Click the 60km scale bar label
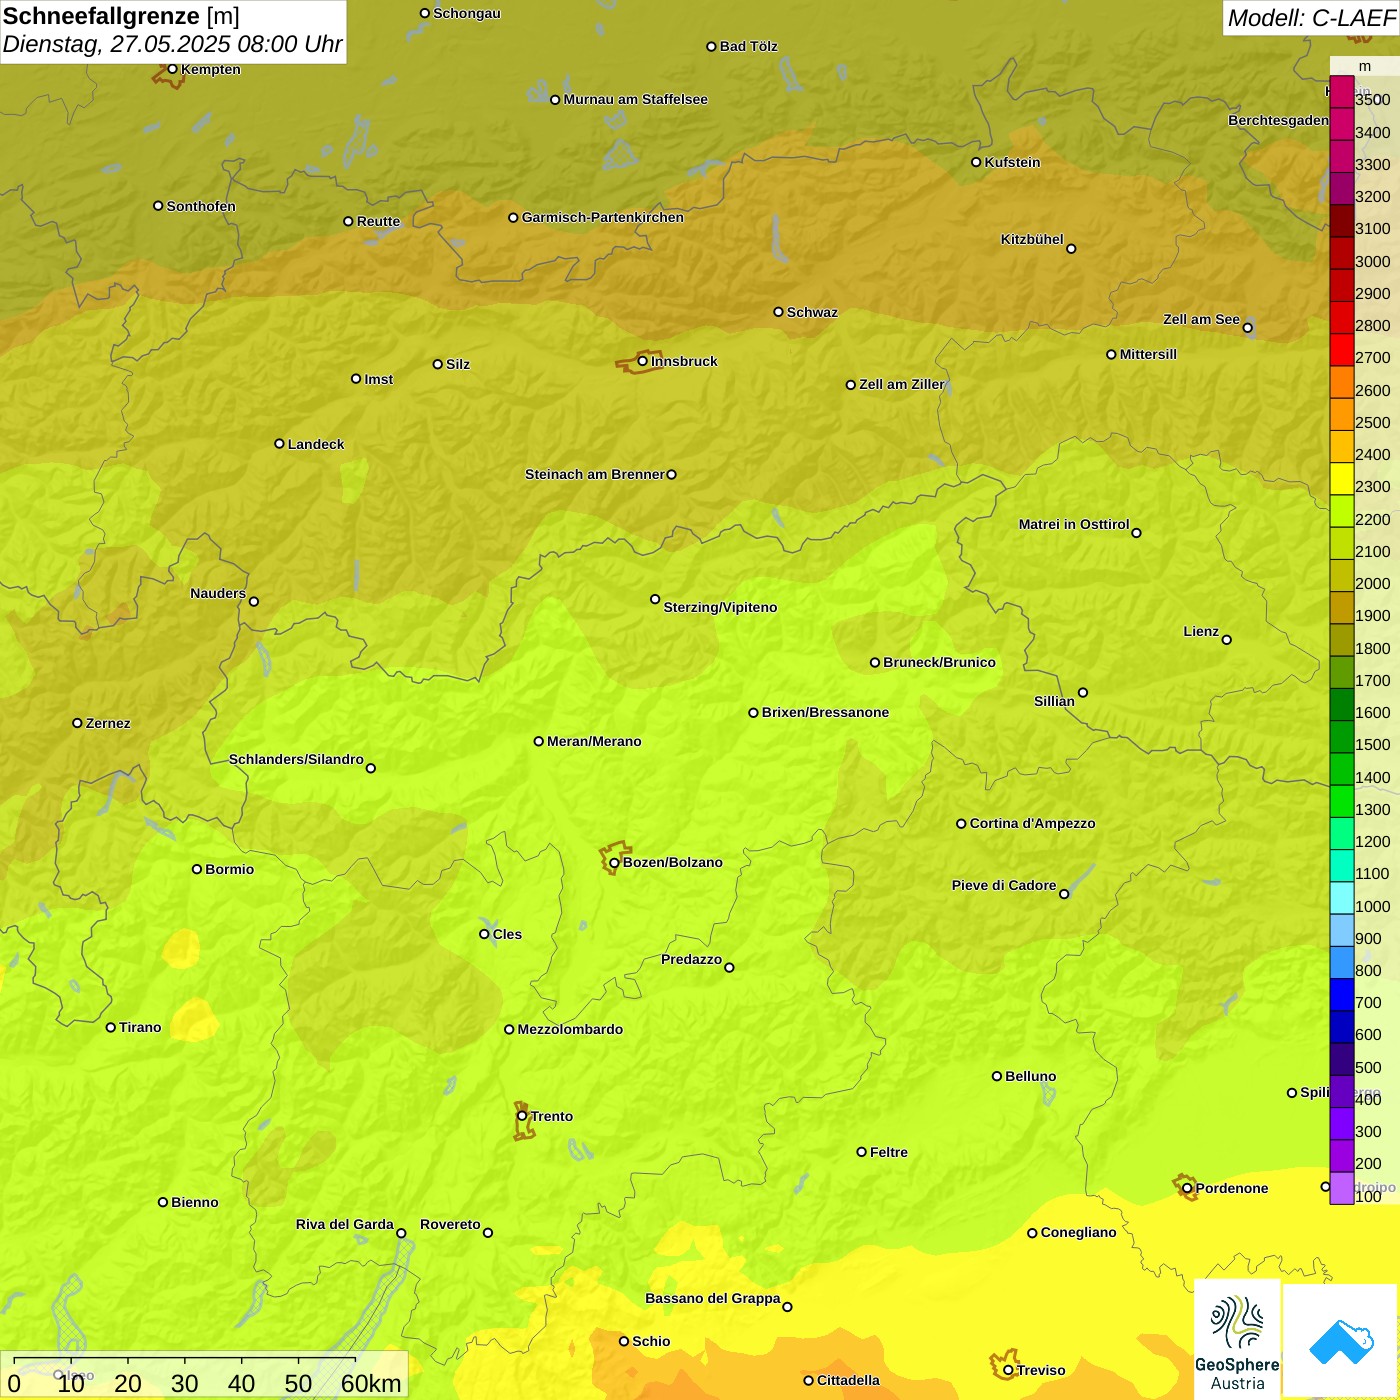This screenshot has height=1400, width=1400. 371,1383
